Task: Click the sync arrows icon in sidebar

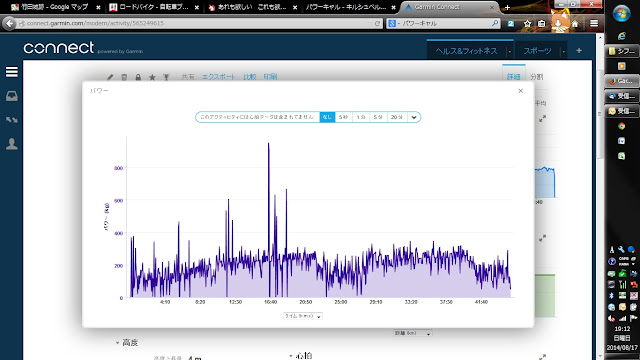Action: [x=12, y=120]
